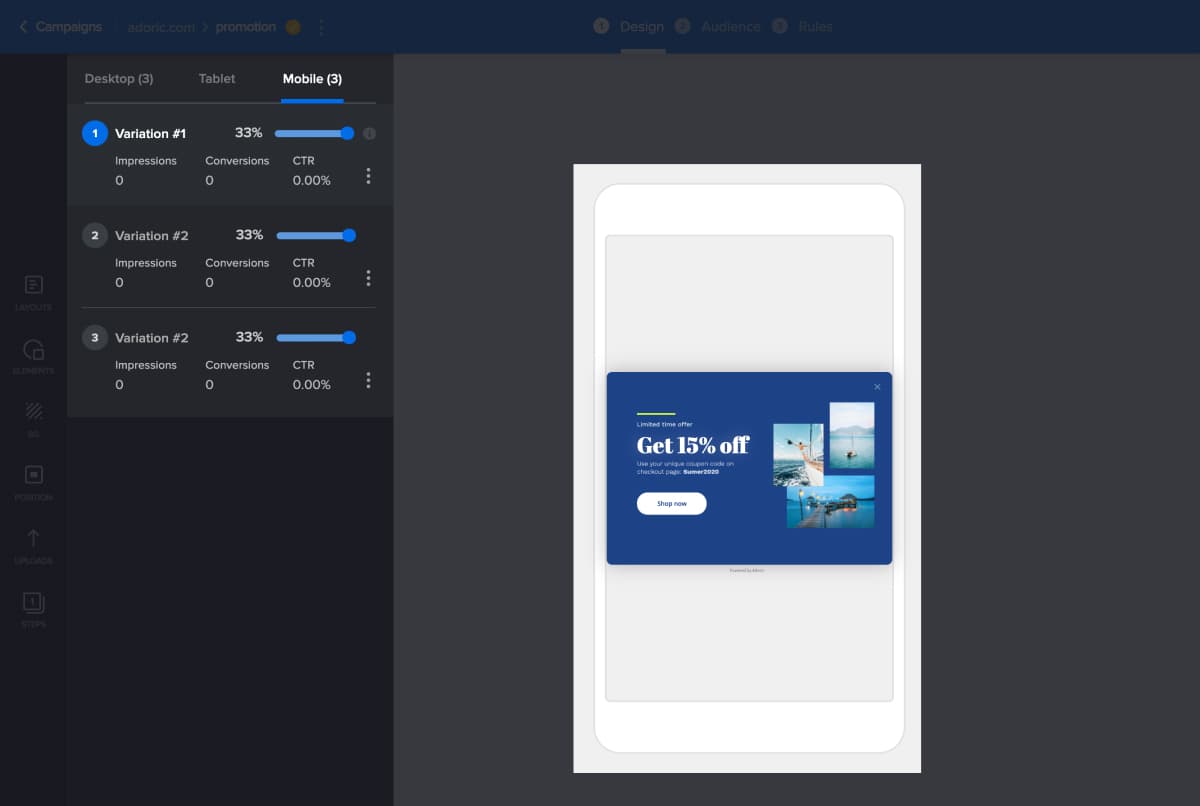
Task: Select variation badge number 1
Action: (95, 133)
